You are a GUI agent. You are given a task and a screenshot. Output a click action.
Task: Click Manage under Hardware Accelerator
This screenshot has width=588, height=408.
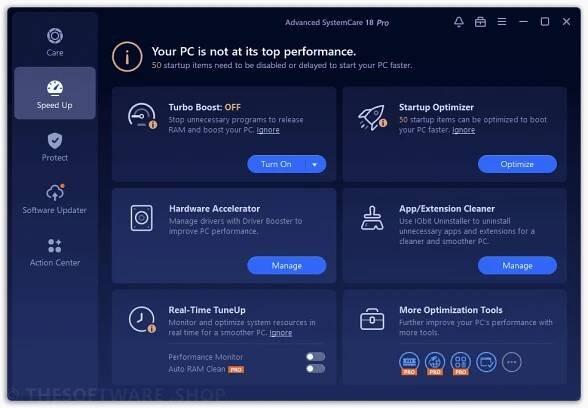287,266
